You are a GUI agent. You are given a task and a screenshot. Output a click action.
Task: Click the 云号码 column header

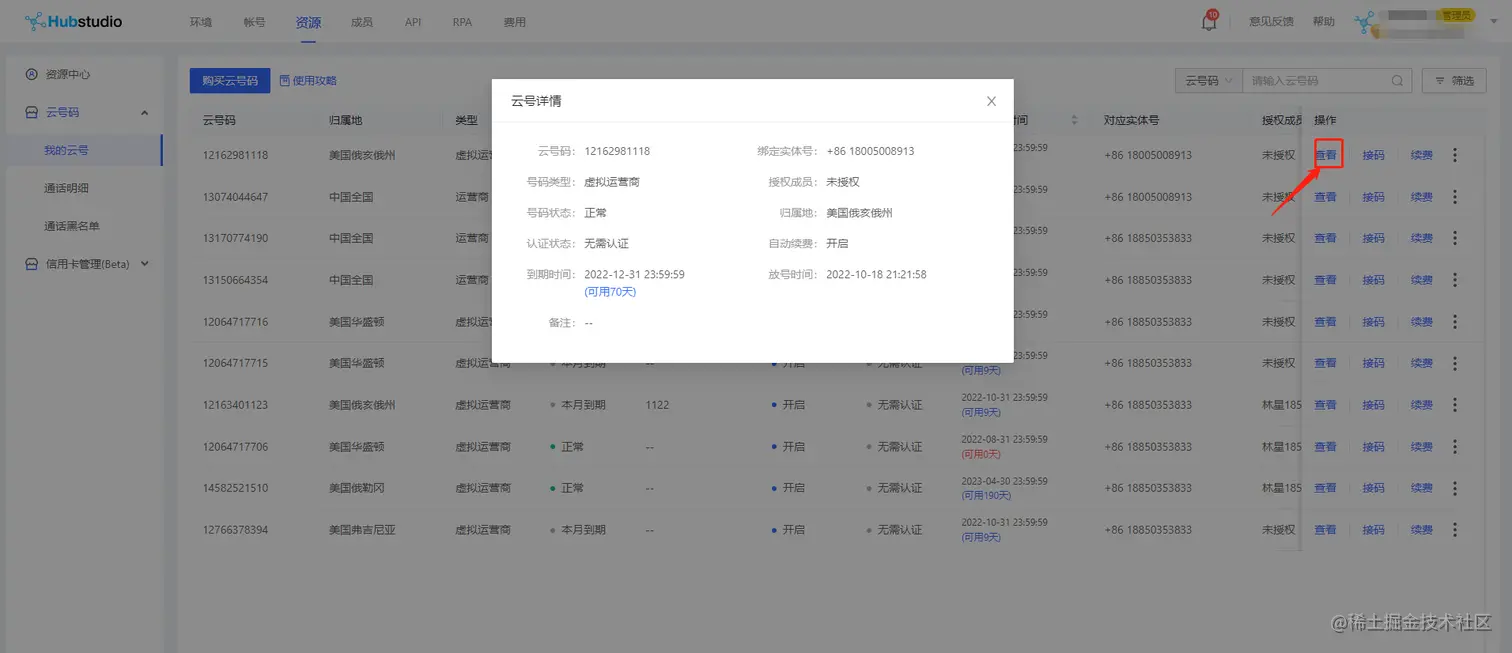(x=219, y=120)
